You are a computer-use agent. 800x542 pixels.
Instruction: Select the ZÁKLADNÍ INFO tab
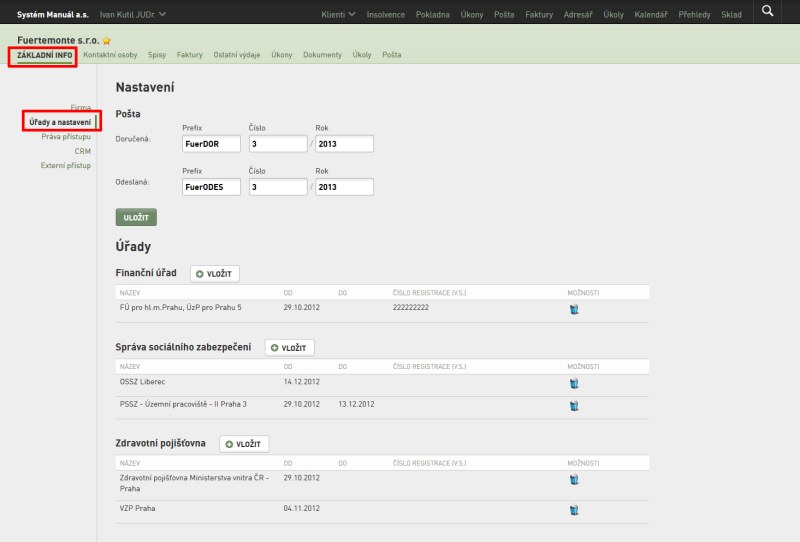tap(45, 55)
